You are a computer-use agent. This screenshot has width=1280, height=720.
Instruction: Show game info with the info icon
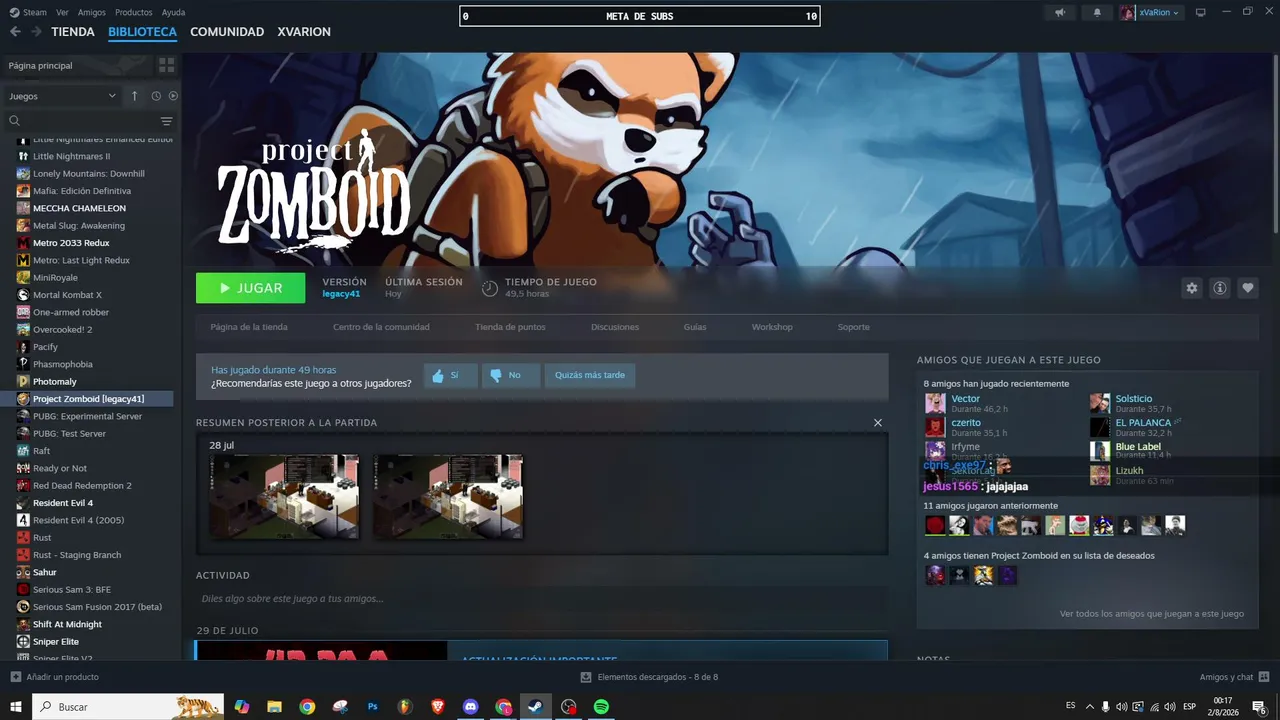pyautogui.click(x=1220, y=288)
